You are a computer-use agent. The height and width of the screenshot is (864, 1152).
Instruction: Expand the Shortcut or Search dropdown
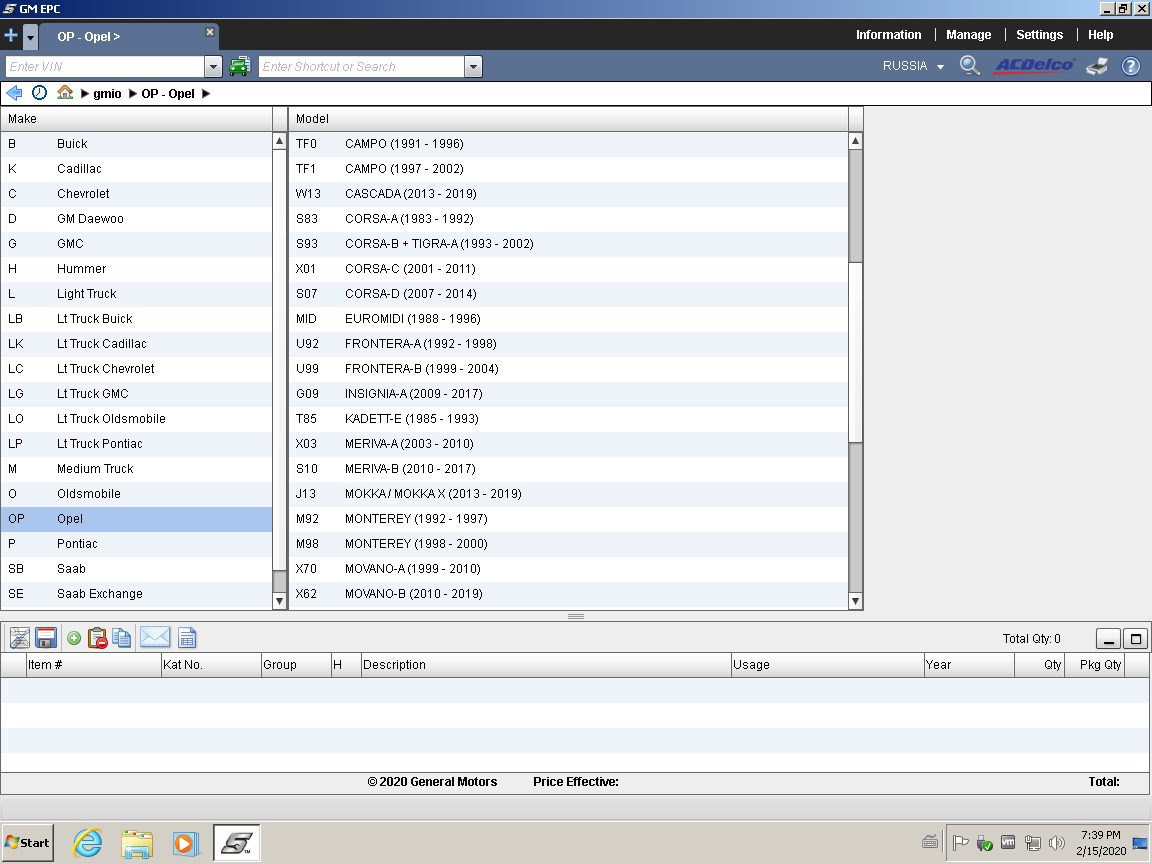[473, 67]
